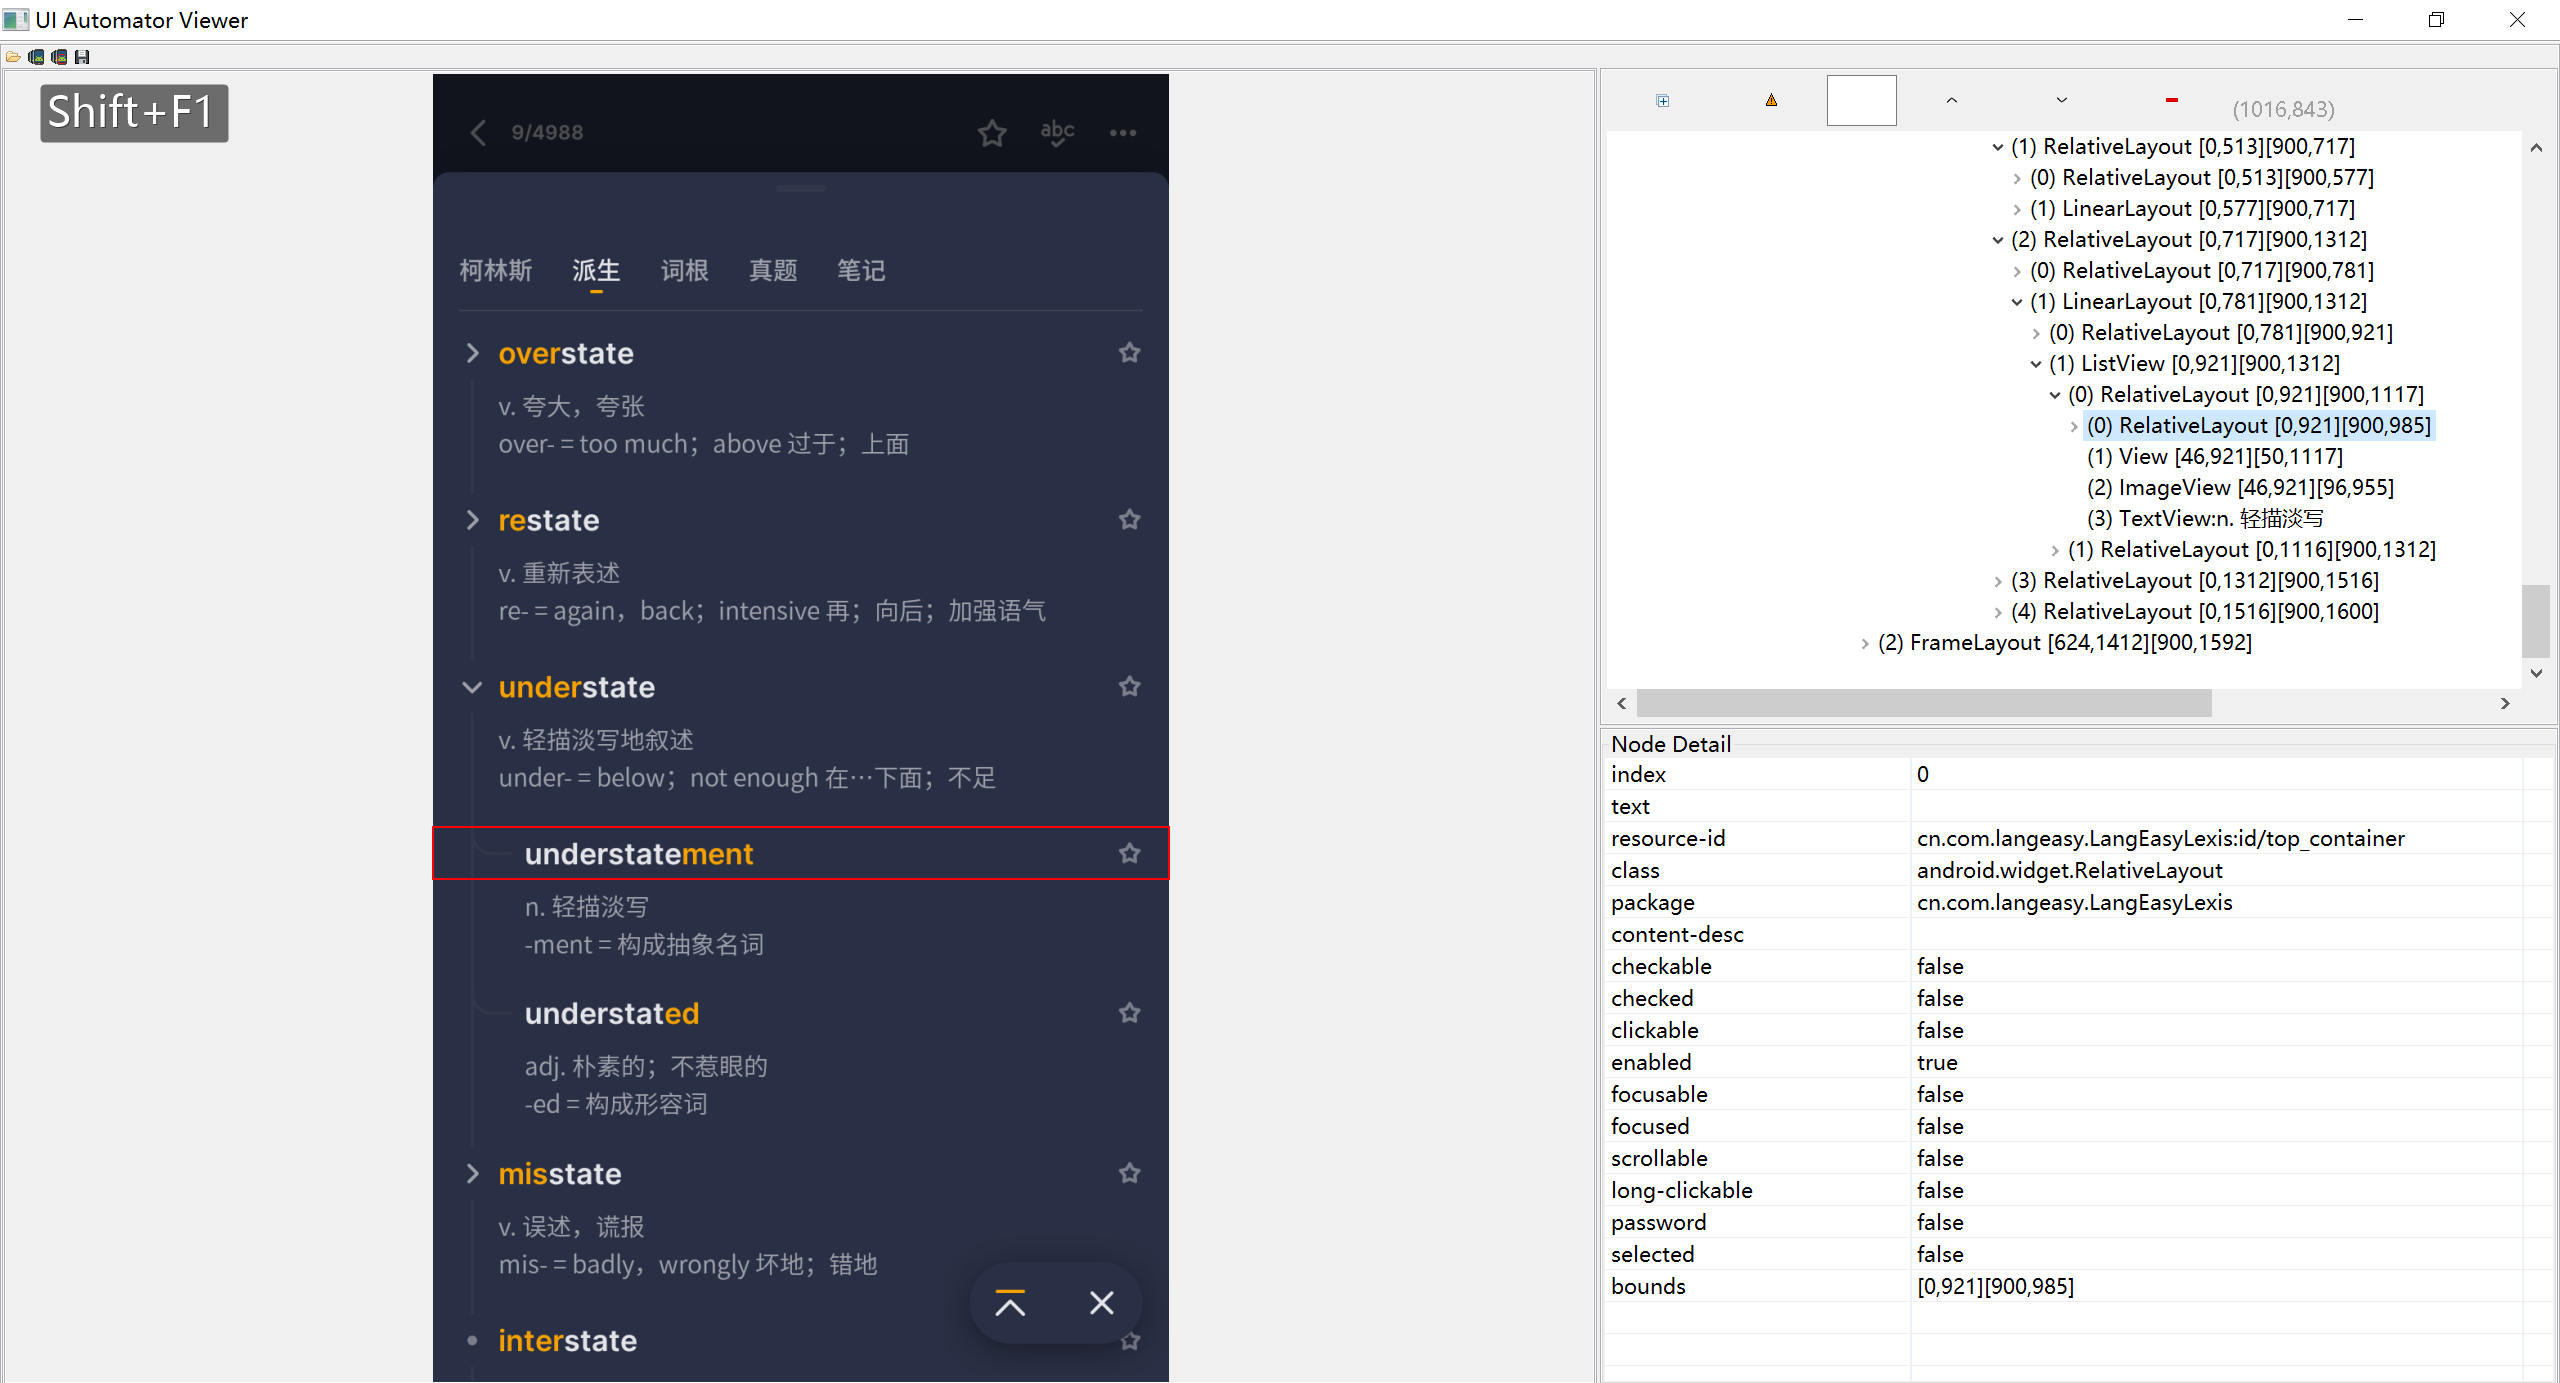Click the previous search result up arrow
The image size is (2560, 1383).
tap(1951, 100)
